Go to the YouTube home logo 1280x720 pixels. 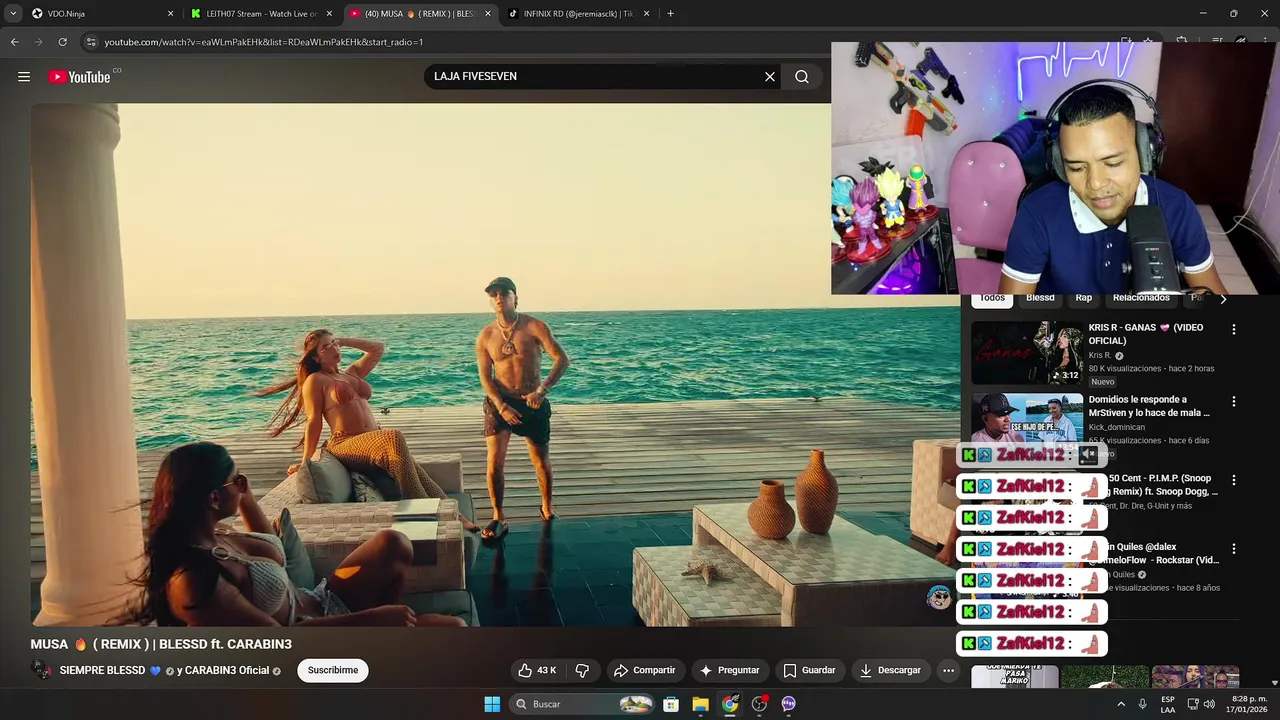tap(79, 77)
